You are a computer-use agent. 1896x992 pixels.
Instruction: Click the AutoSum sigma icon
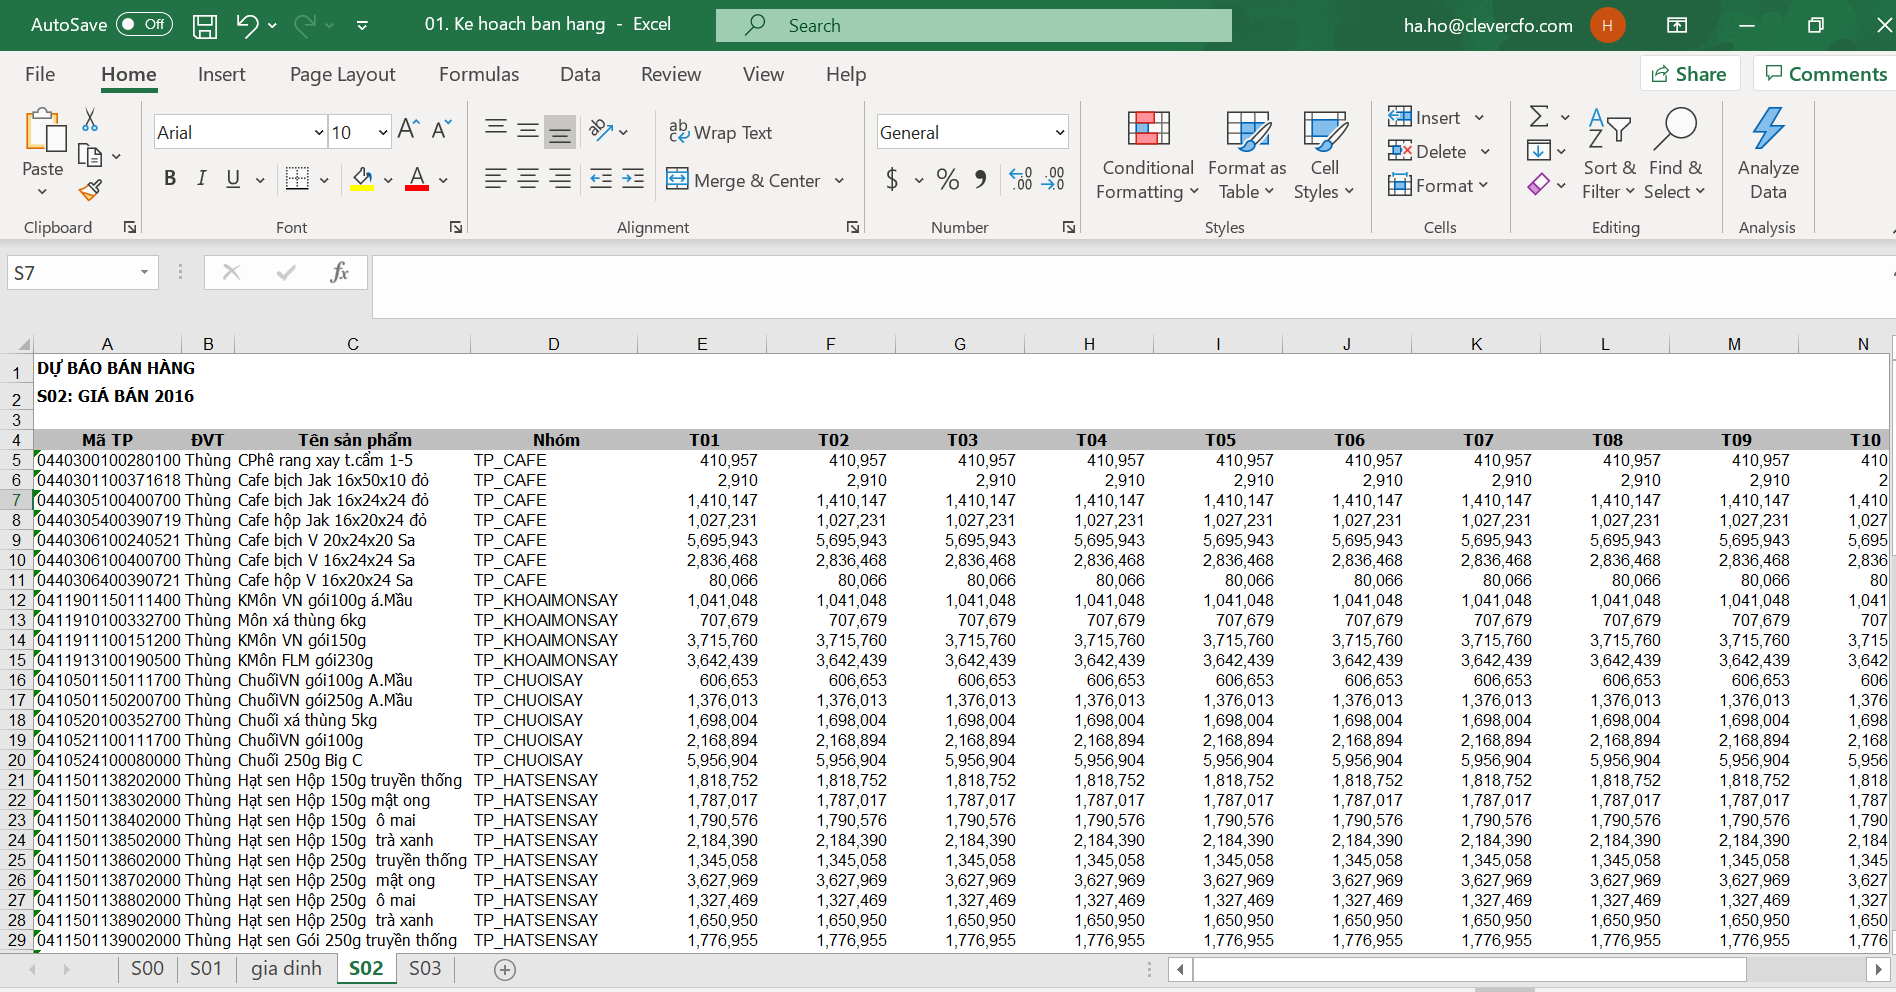(1539, 117)
